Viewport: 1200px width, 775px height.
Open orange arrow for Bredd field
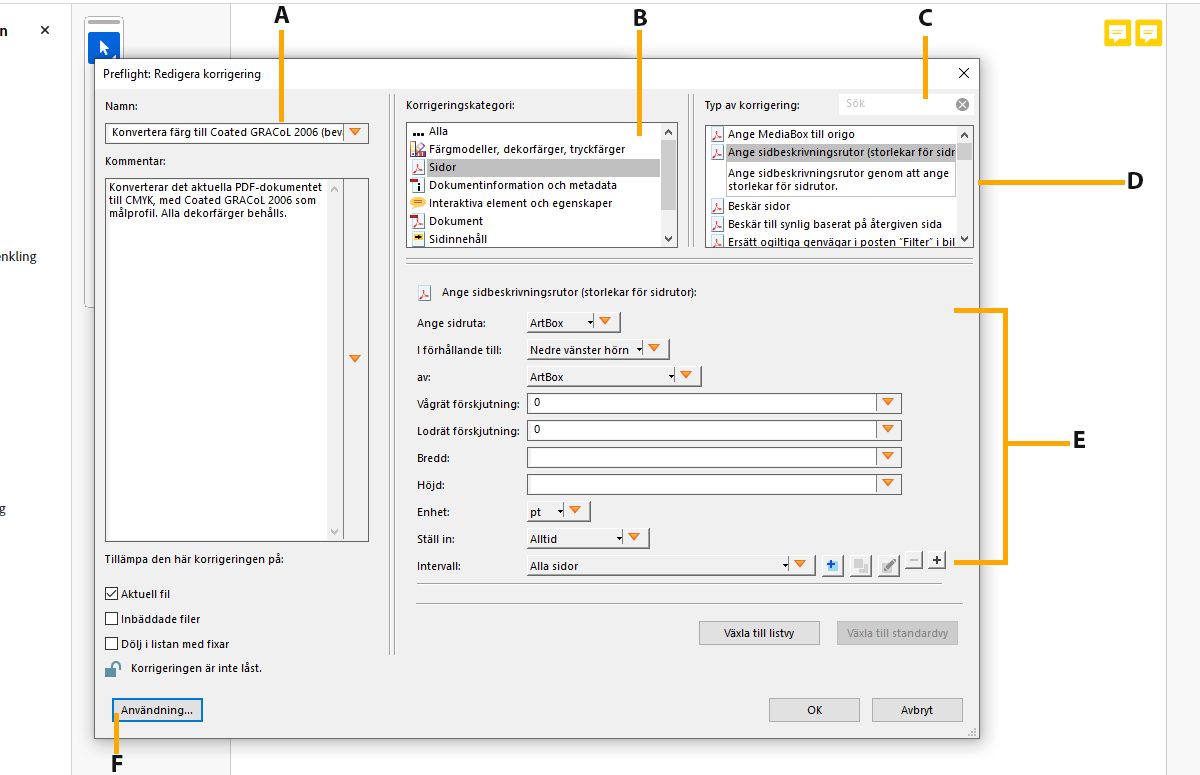(889, 457)
